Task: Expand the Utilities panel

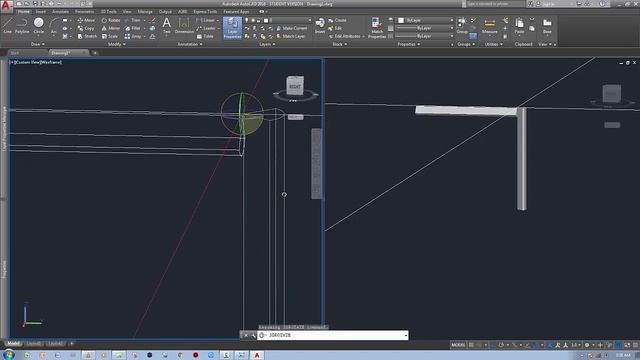Action: (x=493, y=44)
